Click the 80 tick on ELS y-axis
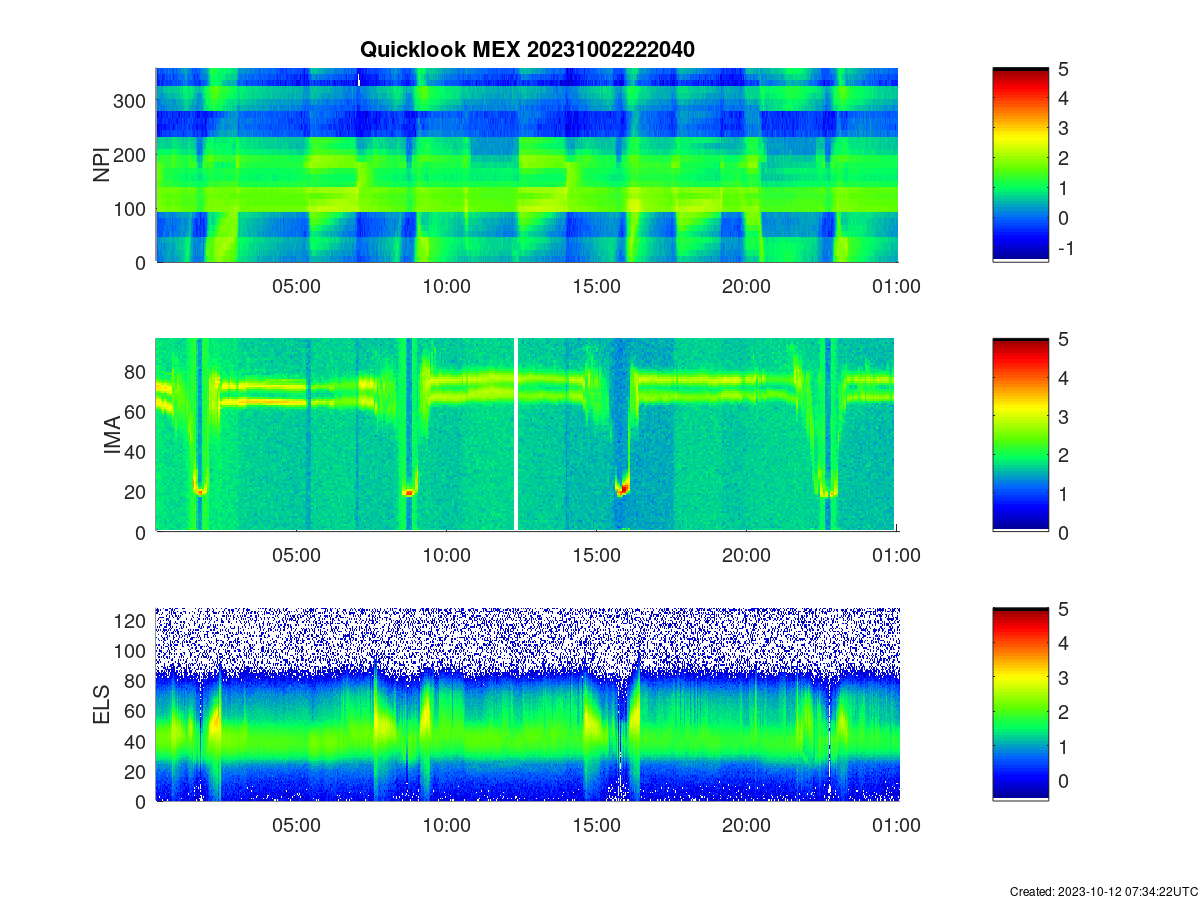The width and height of the screenshot is (1200, 900). (137, 681)
